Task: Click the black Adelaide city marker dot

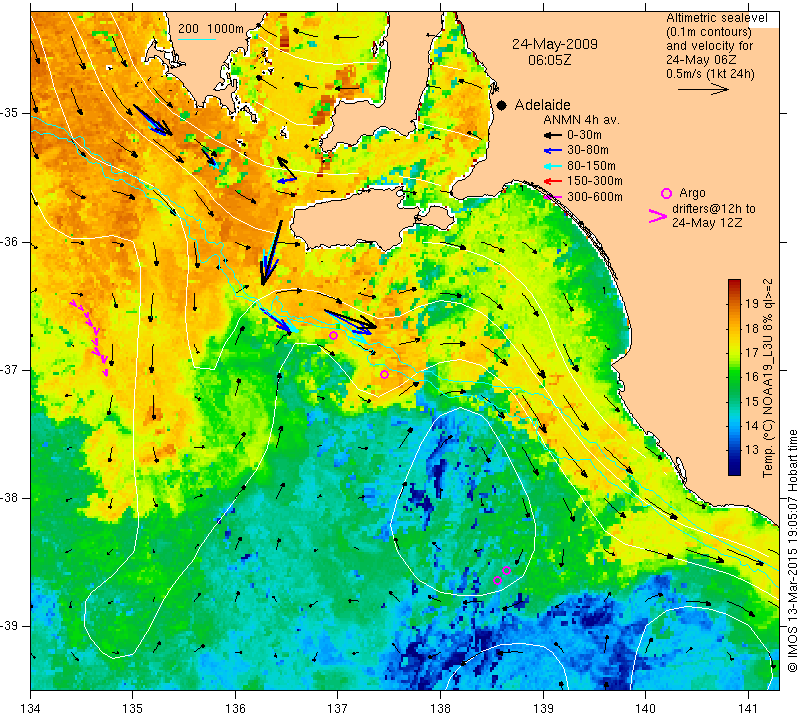Action: (x=502, y=105)
